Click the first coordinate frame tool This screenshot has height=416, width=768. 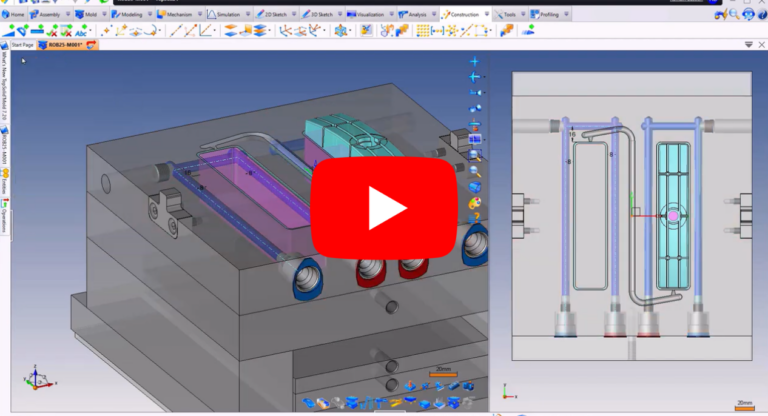pos(285,31)
